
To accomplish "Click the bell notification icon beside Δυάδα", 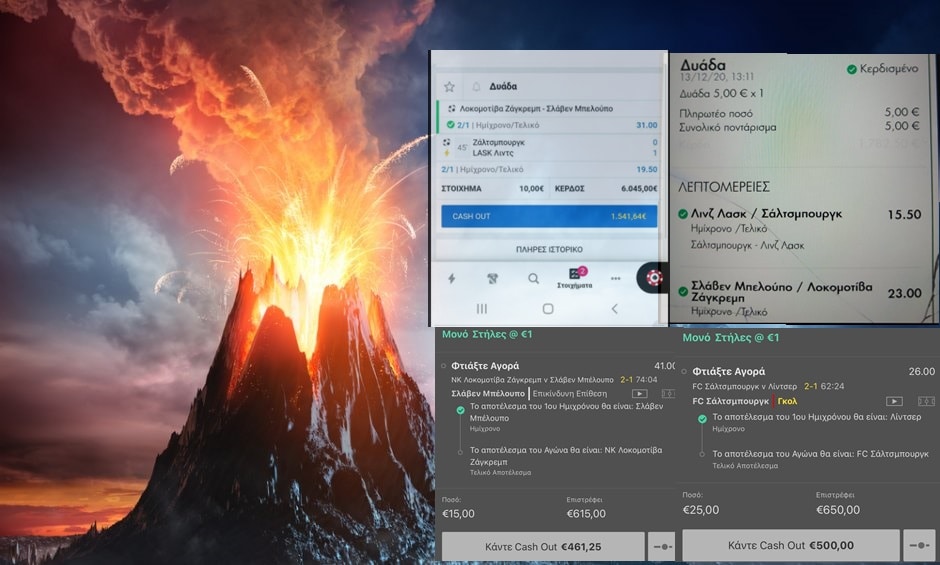I will tap(476, 87).
